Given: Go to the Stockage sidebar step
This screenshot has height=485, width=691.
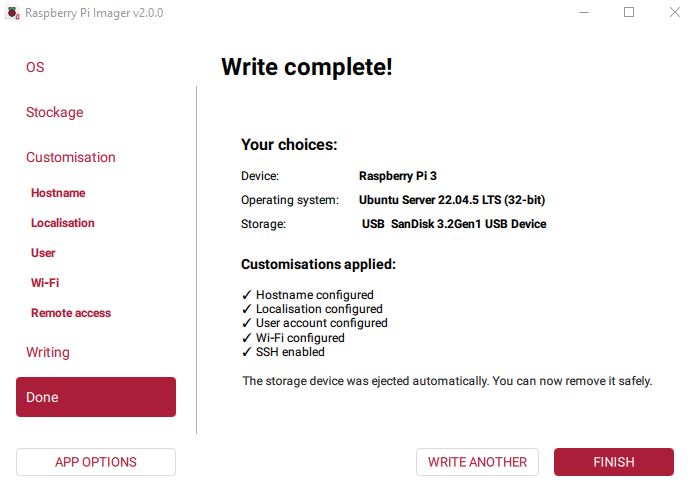Looking at the screenshot, I should (x=55, y=112).
